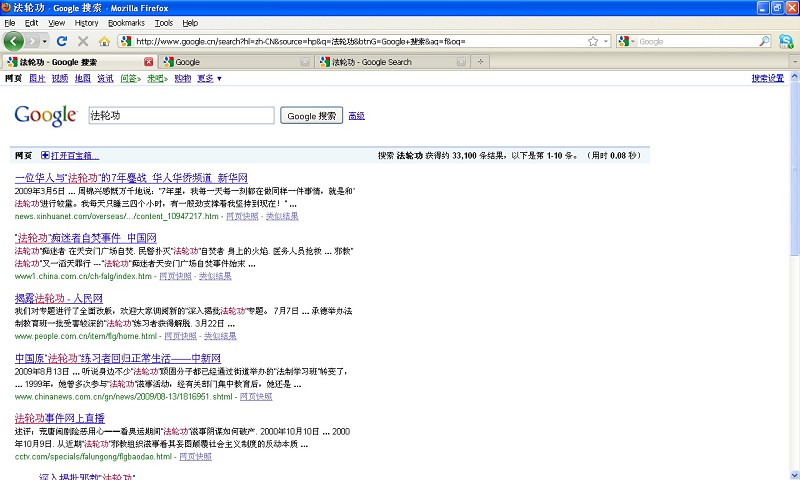Reload the current page
Image resolution: width=800 pixels, height=480 pixels.
62,41
